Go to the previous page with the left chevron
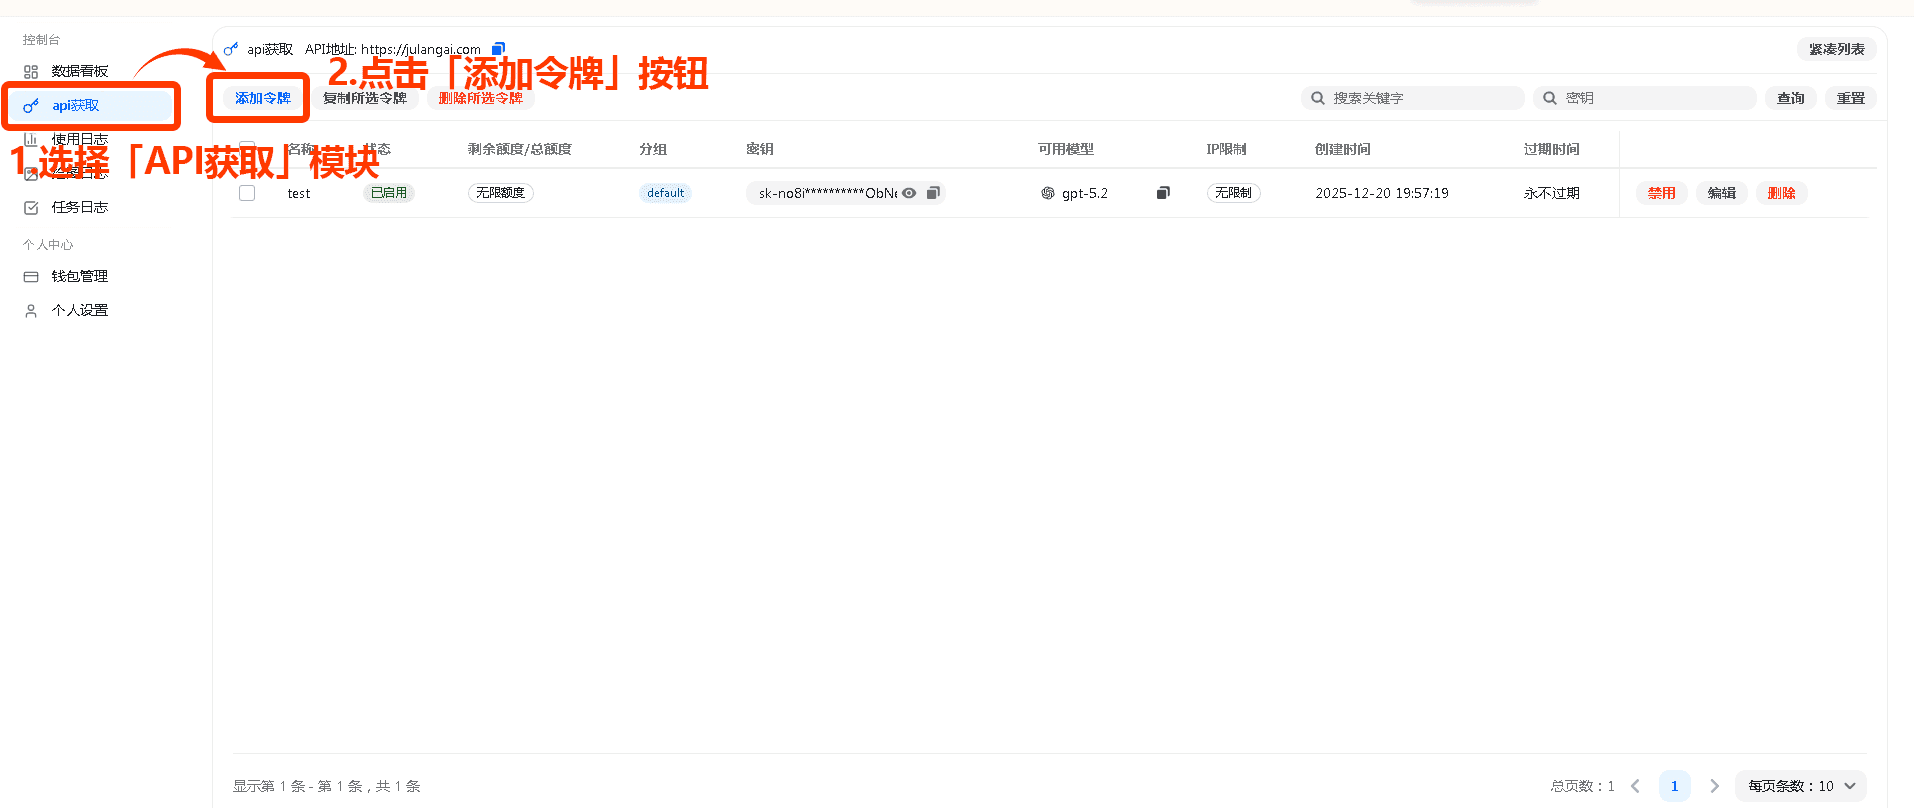The width and height of the screenshot is (1914, 808). click(1636, 786)
